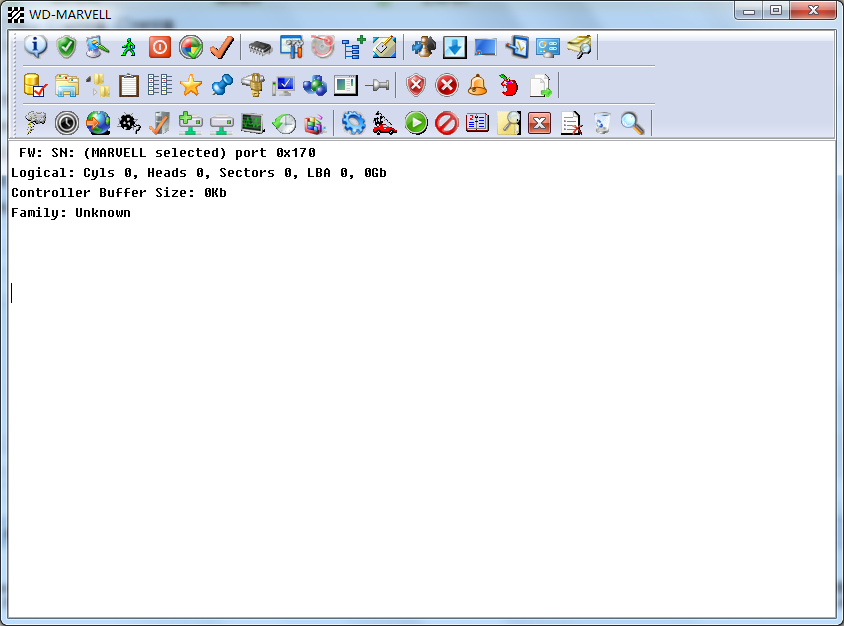
Task: Click the document with red X icon
Action: point(571,123)
